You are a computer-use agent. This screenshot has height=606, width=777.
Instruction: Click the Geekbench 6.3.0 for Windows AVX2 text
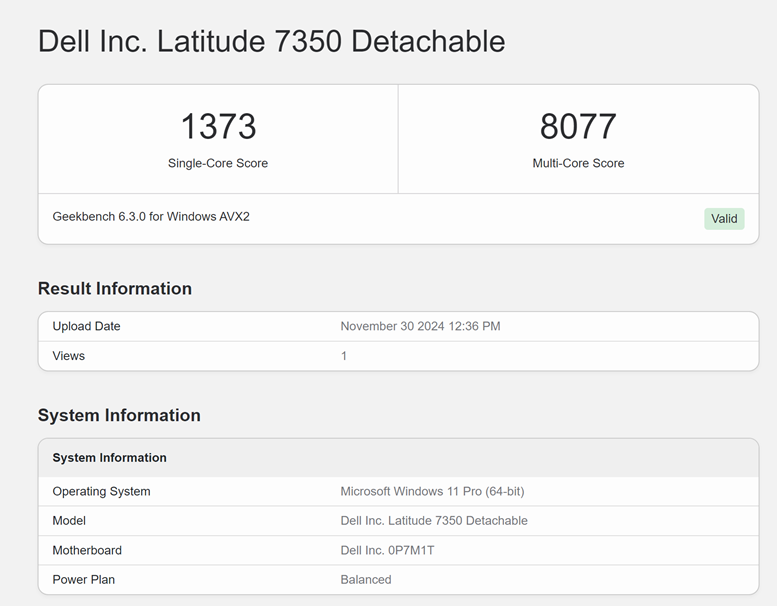tap(151, 216)
